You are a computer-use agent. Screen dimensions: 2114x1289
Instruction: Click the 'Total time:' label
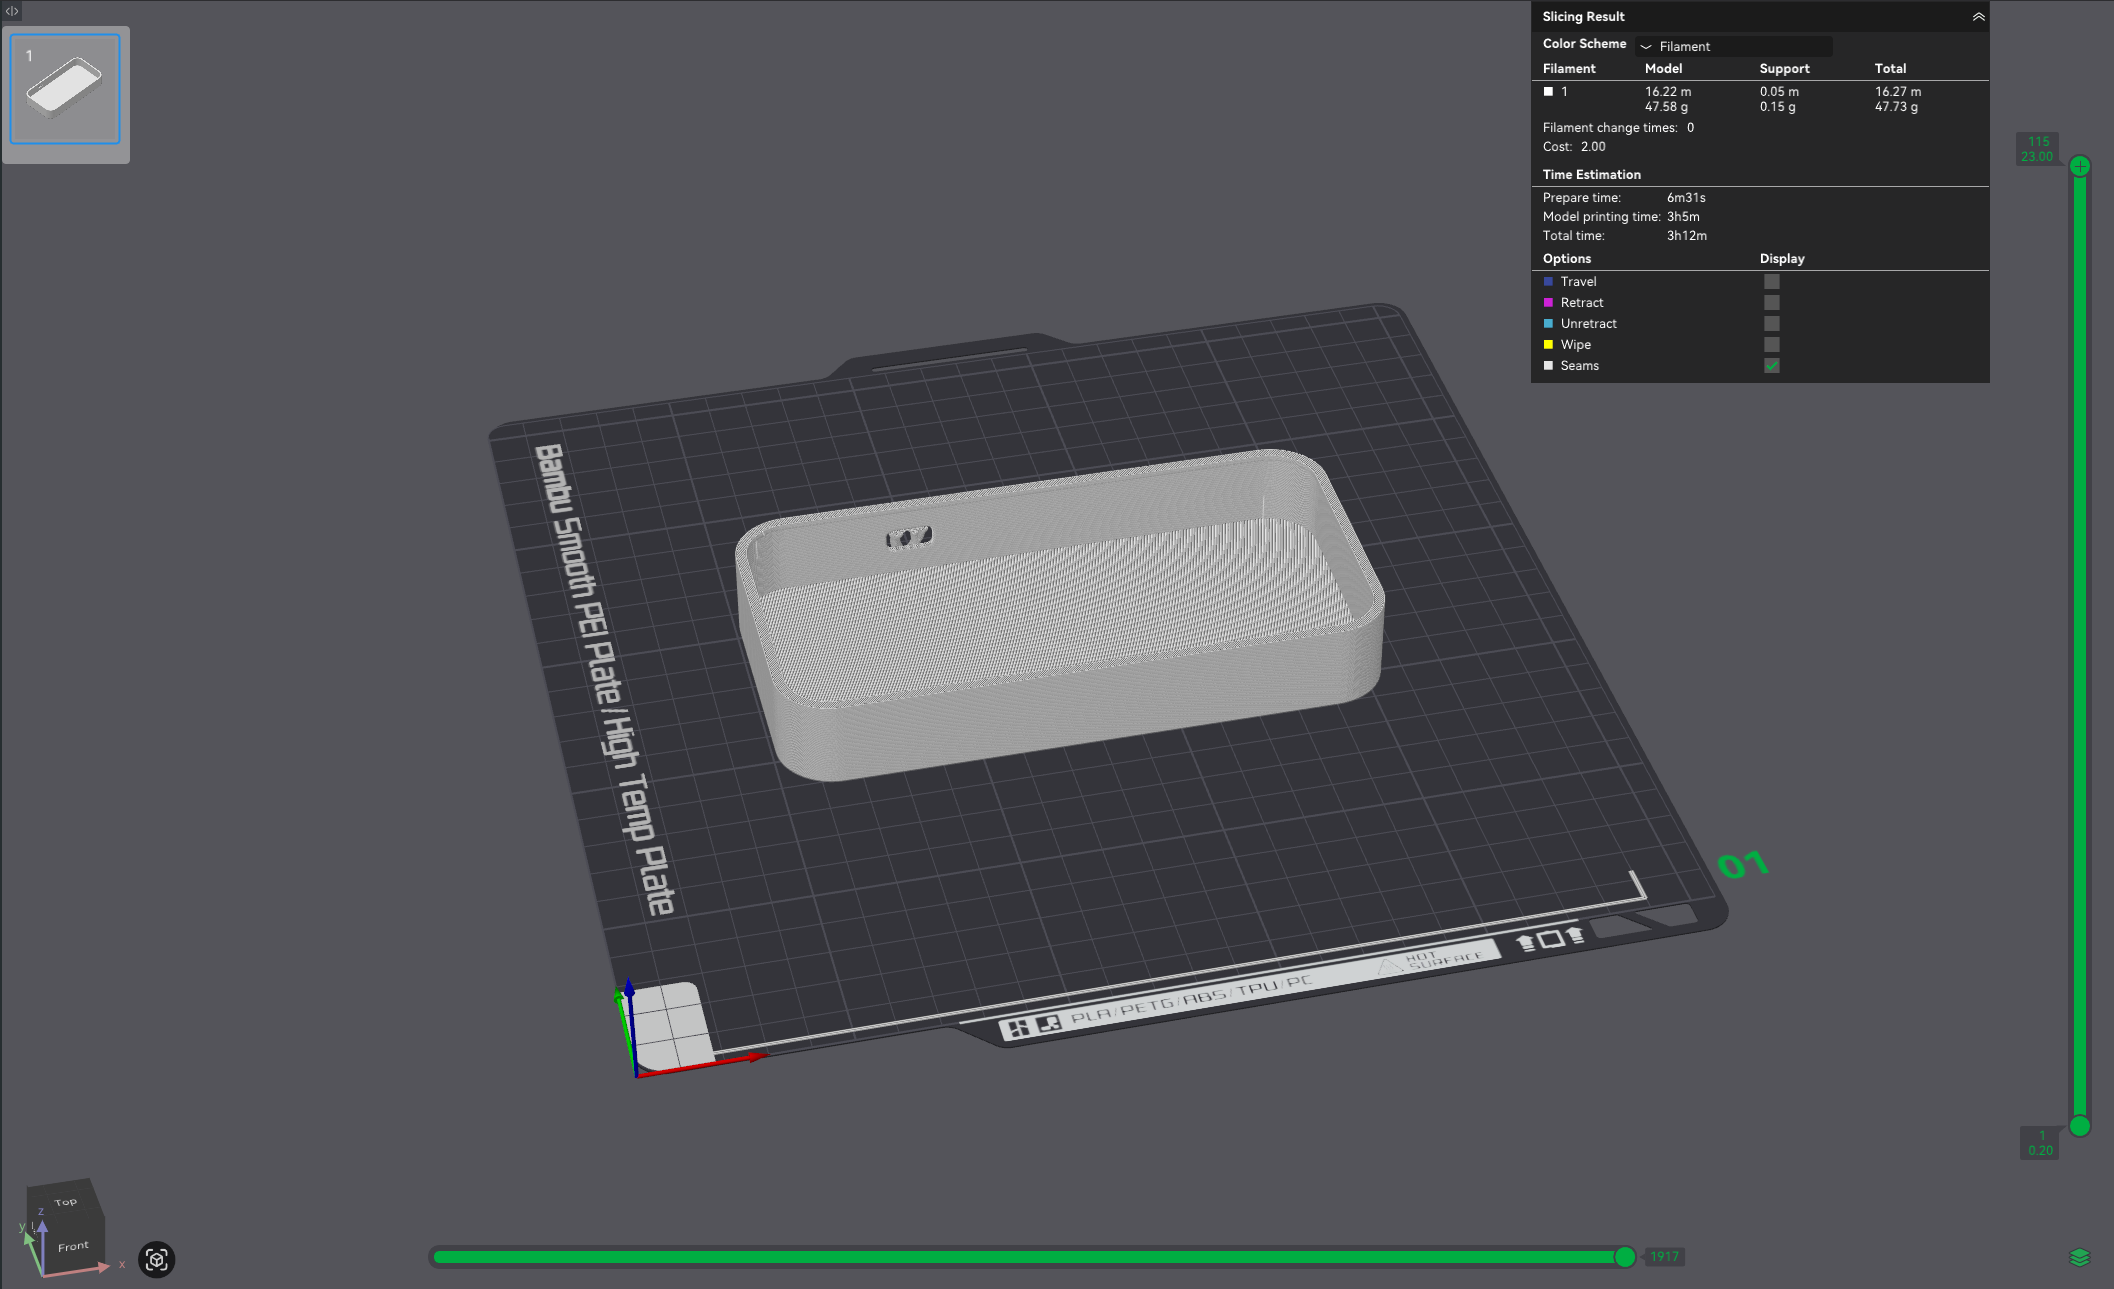(x=1573, y=236)
